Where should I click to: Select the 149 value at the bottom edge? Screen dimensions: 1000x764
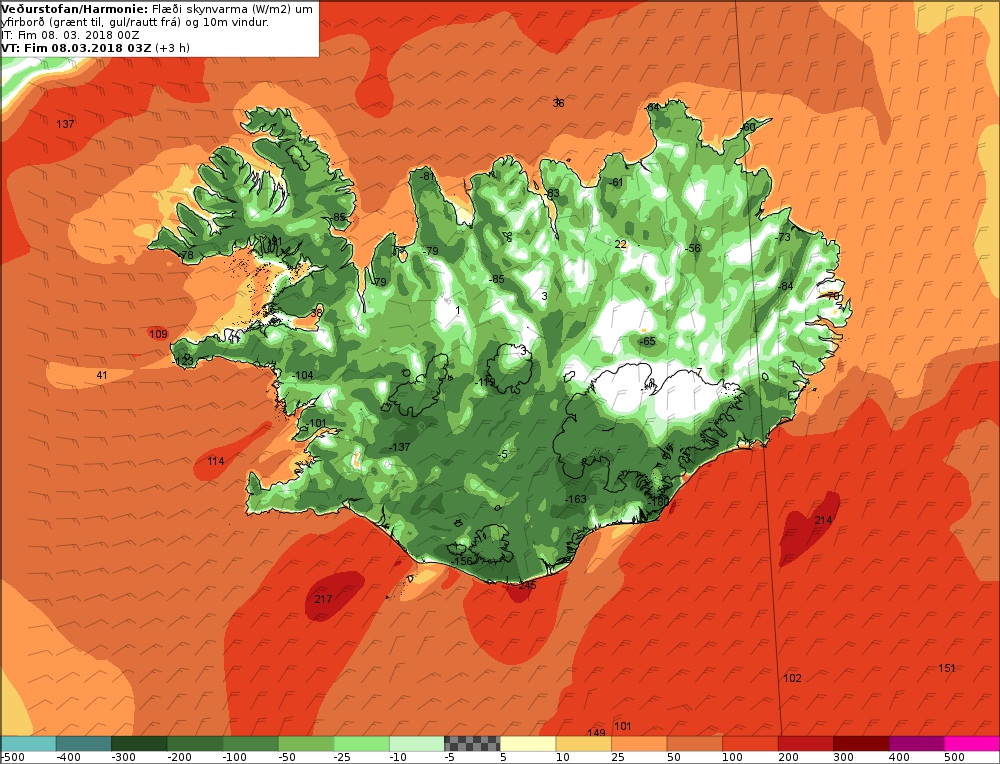pos(596,733)
